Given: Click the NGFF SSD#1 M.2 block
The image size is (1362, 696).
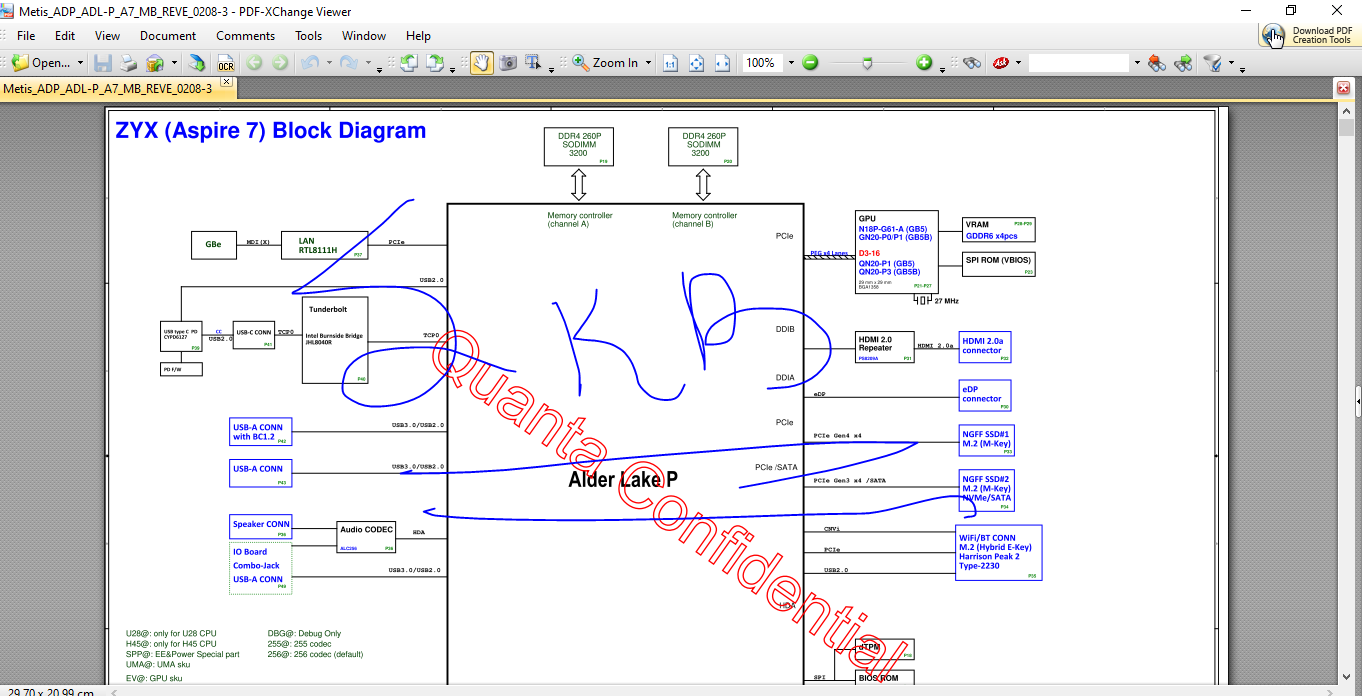Looking at the screenshot, I should 987,439.
